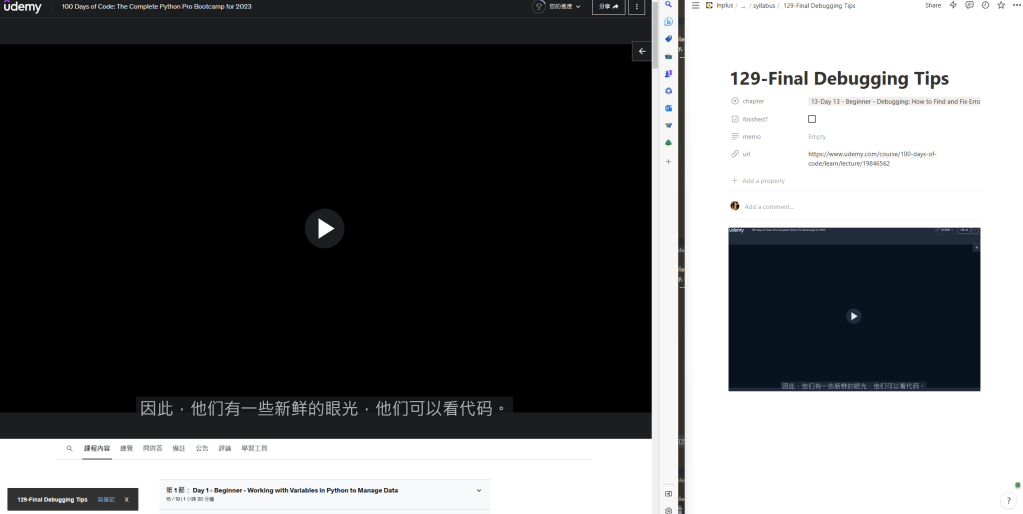Screen dimensions: 1023x514
Task: Switch to the 公告 tab
Action: 202,449
